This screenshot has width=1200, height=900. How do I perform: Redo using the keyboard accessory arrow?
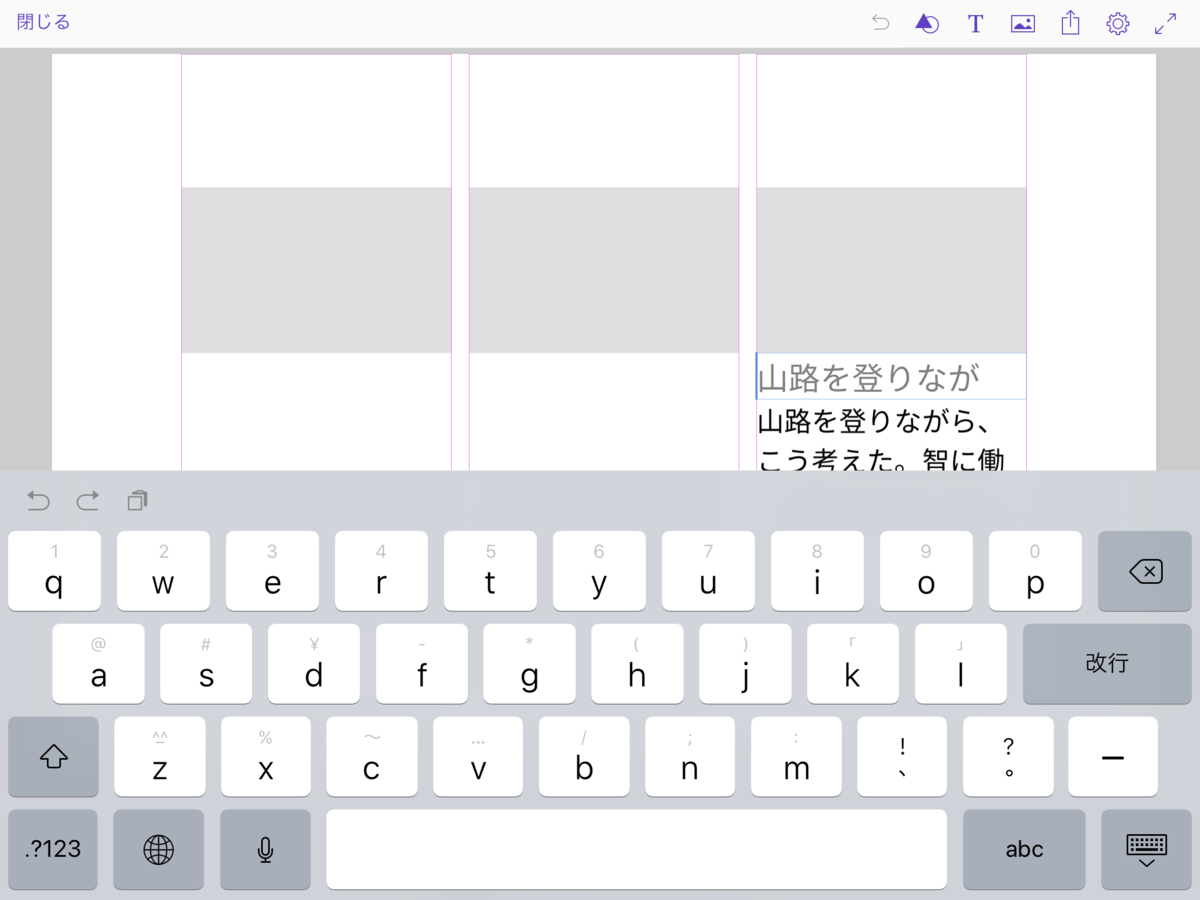click(87, 501)
